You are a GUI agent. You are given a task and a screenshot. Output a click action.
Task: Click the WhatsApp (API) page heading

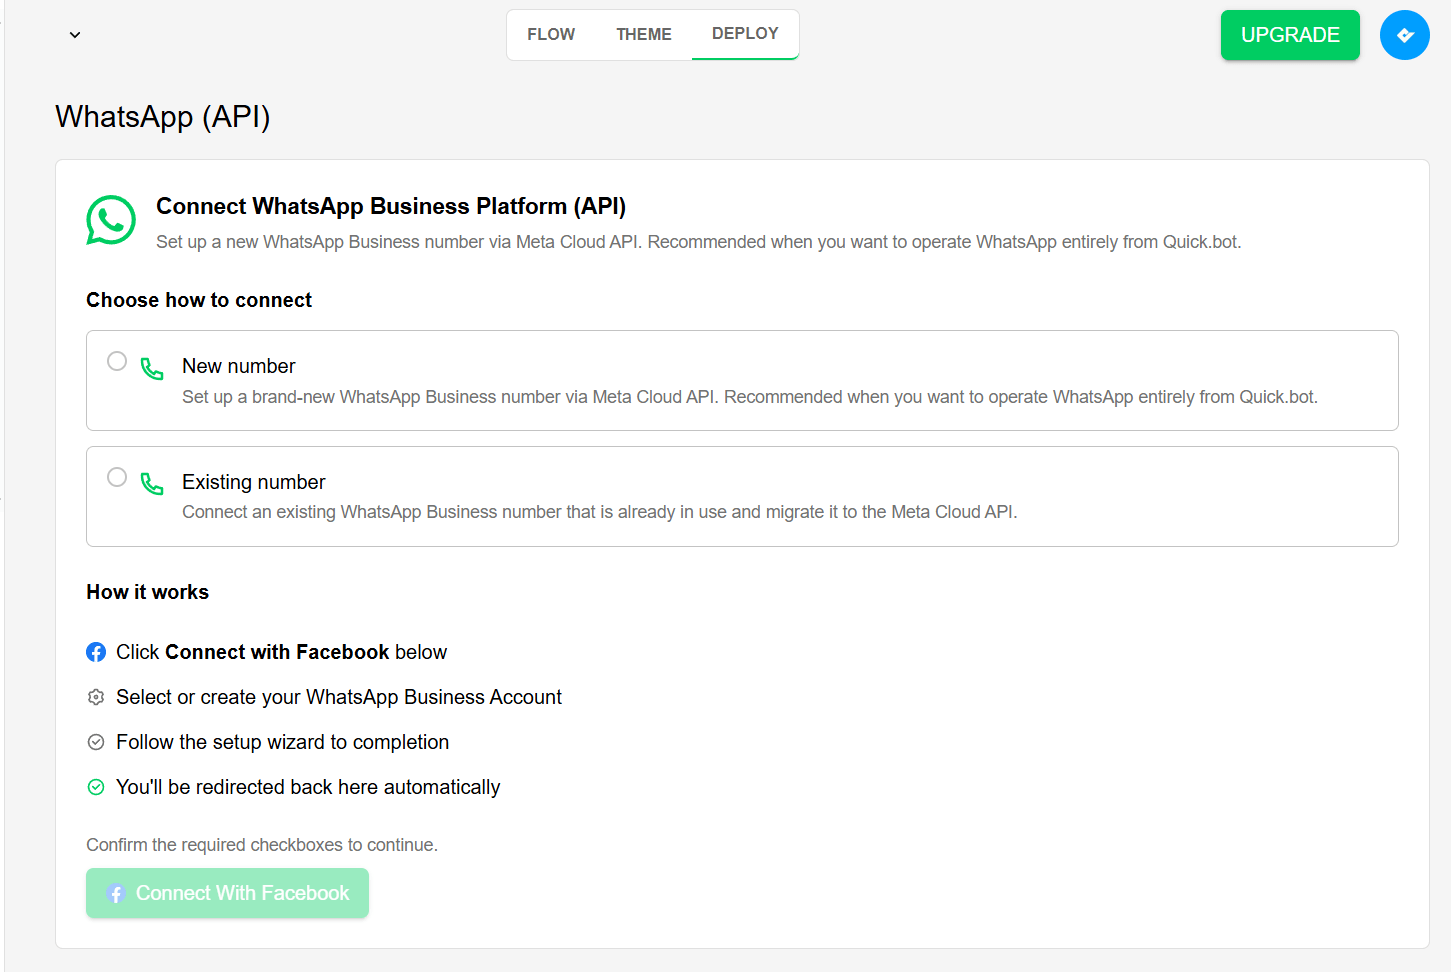(x=163, y=117)
